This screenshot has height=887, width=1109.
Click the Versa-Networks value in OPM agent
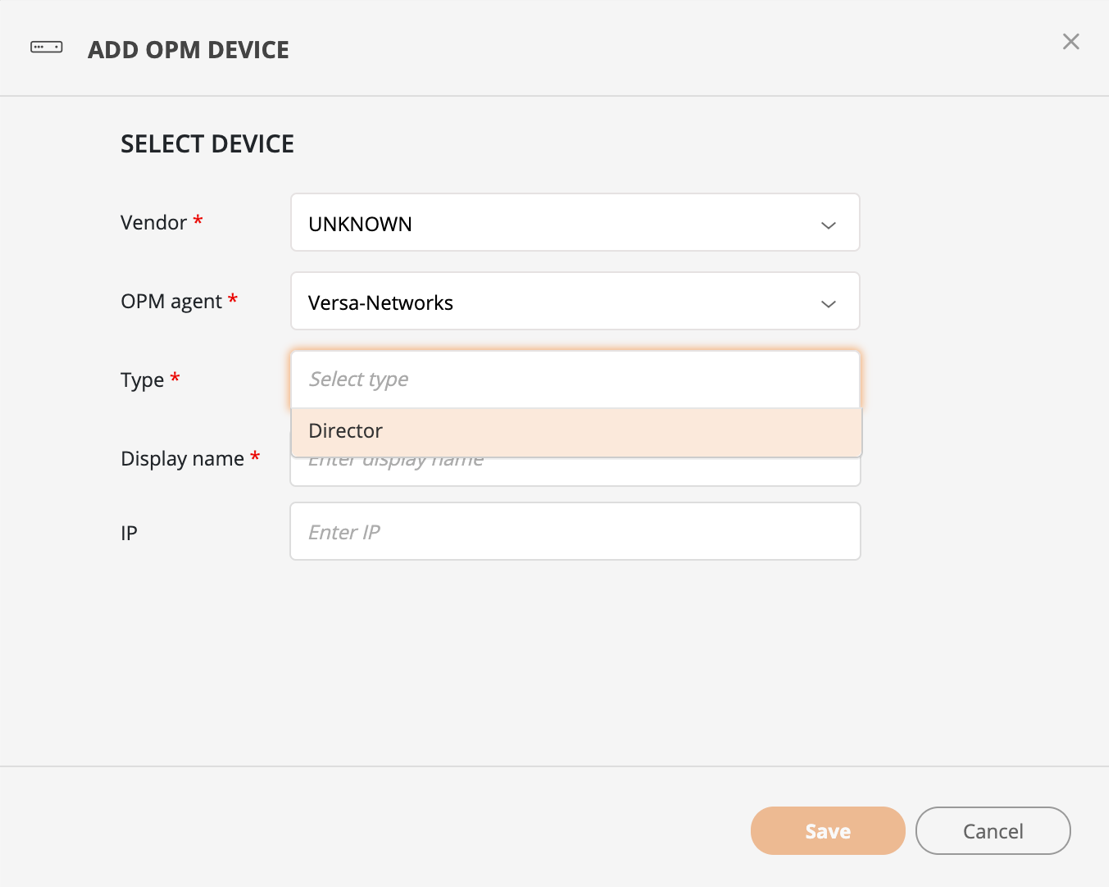[x=380, y=303]
